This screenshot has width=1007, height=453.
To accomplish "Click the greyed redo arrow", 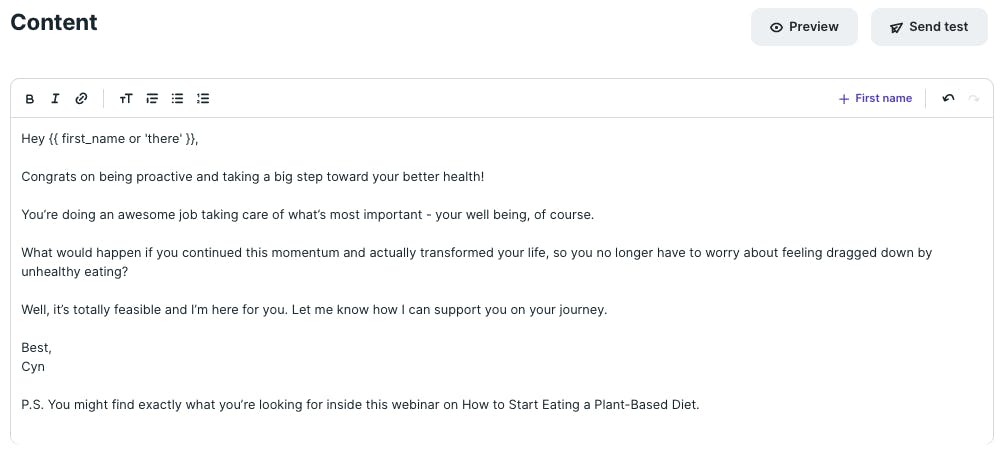I will pyautogui.click(x=974, y=98).
